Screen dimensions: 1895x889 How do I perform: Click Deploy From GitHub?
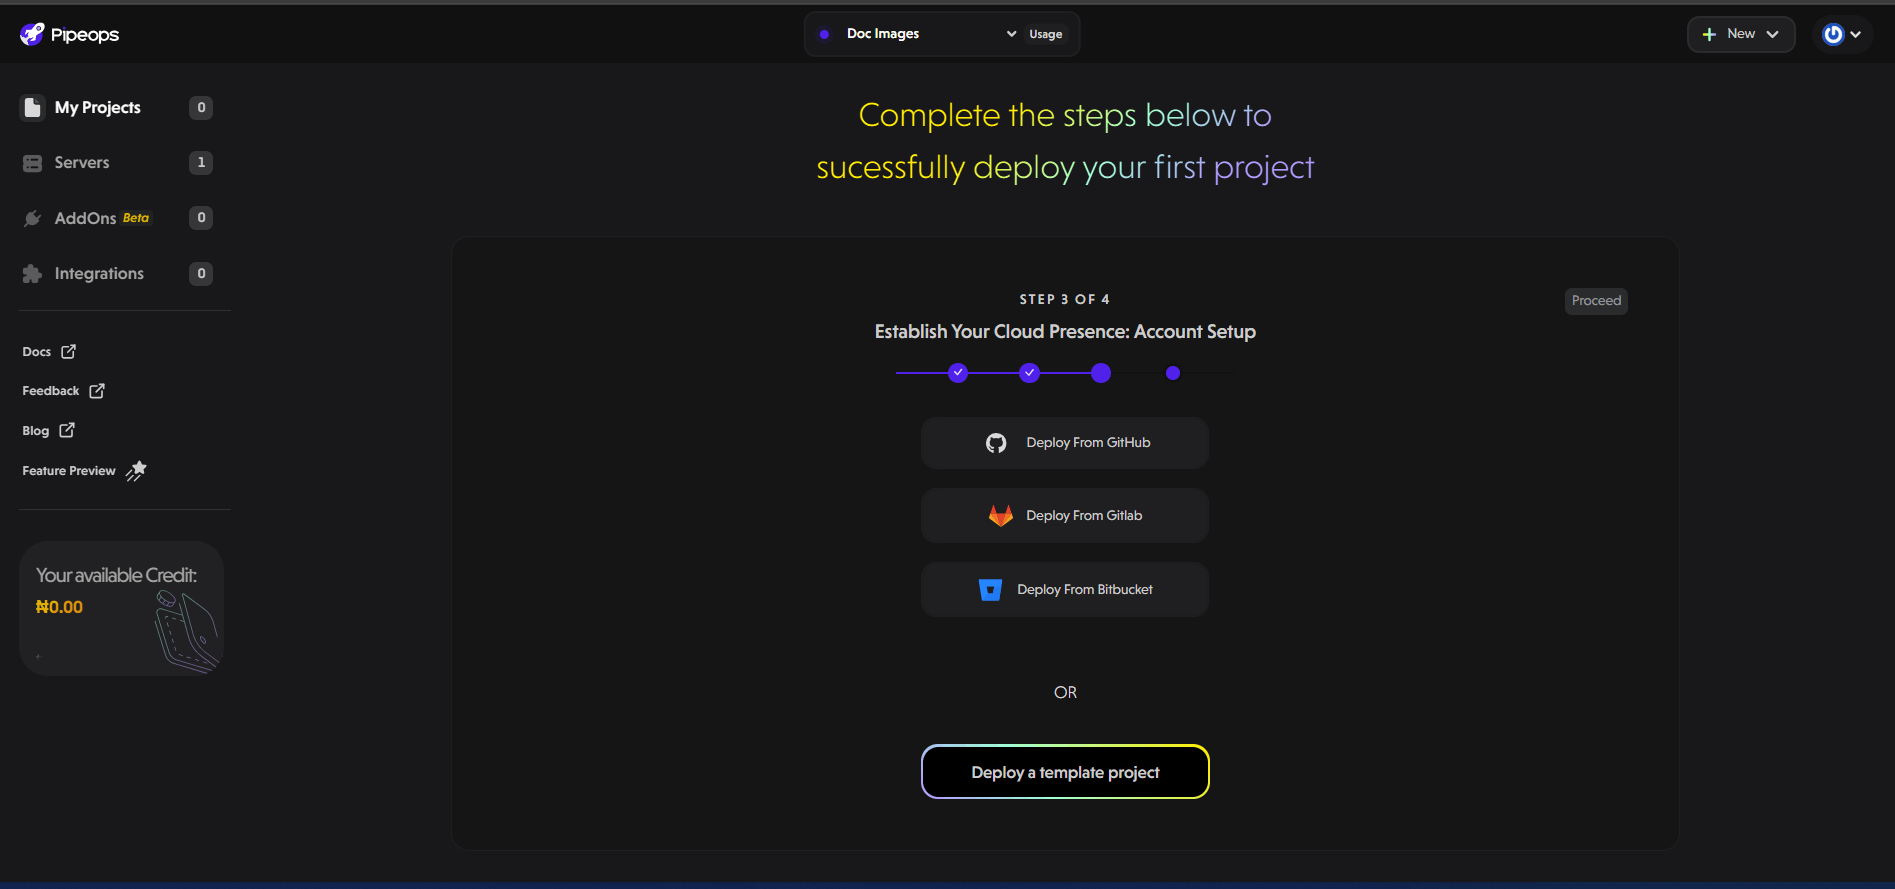1065,443
